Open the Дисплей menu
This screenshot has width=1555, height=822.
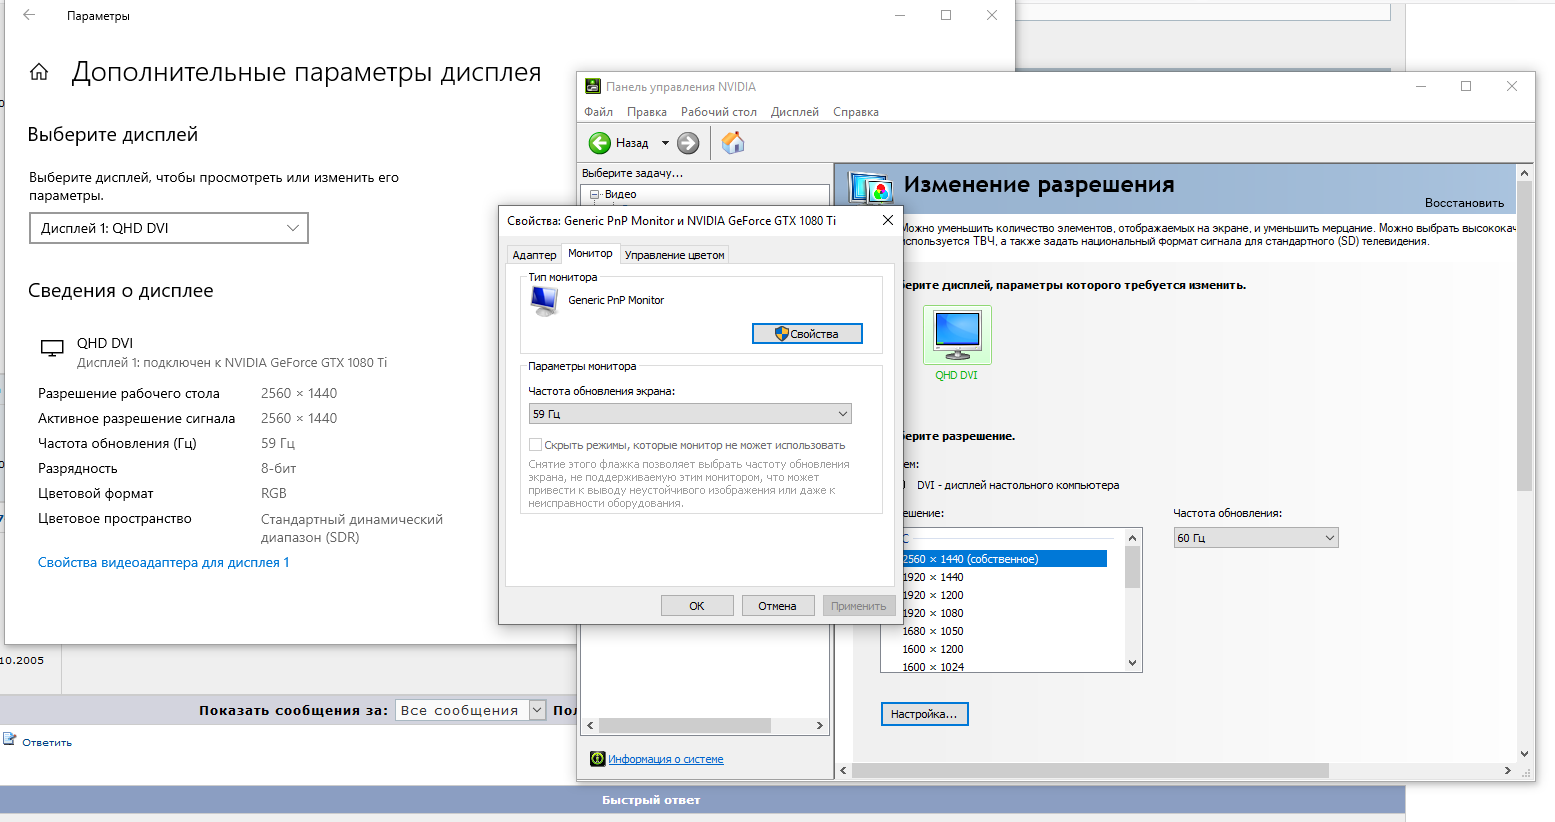[795, 112]
